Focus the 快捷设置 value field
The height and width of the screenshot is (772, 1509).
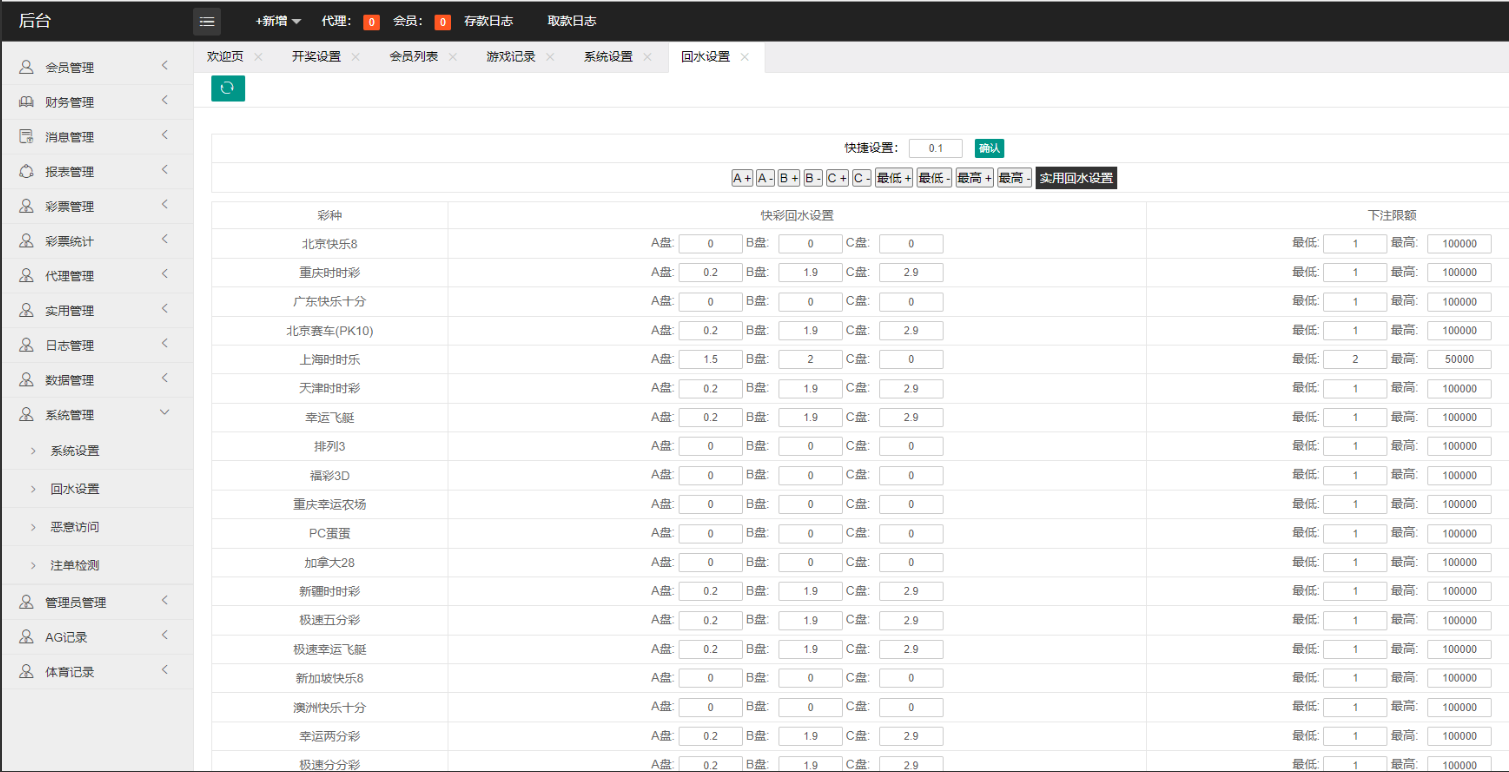(x=936, y=148)
